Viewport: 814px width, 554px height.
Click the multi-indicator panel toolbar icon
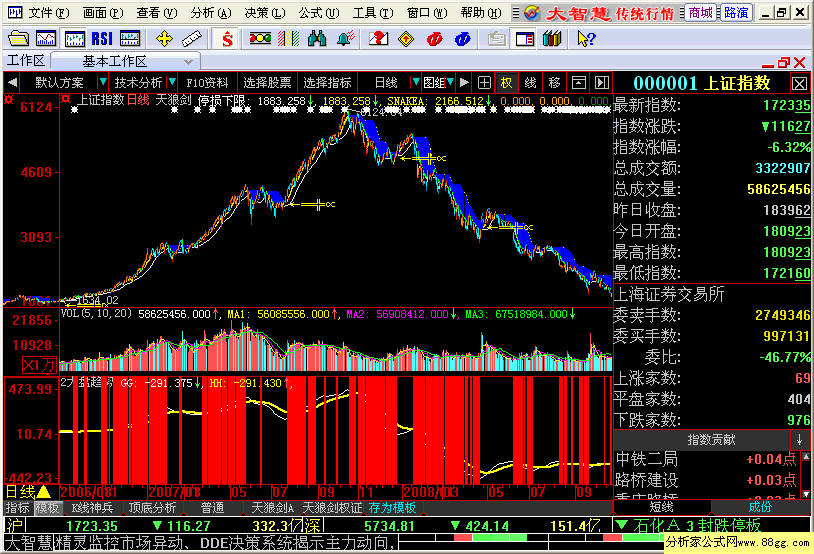click(130, 38)
